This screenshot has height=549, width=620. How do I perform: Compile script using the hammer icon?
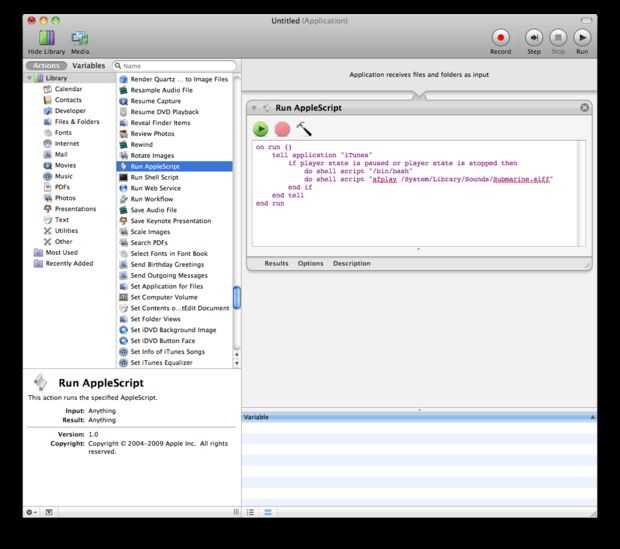[x=304, y=129]
